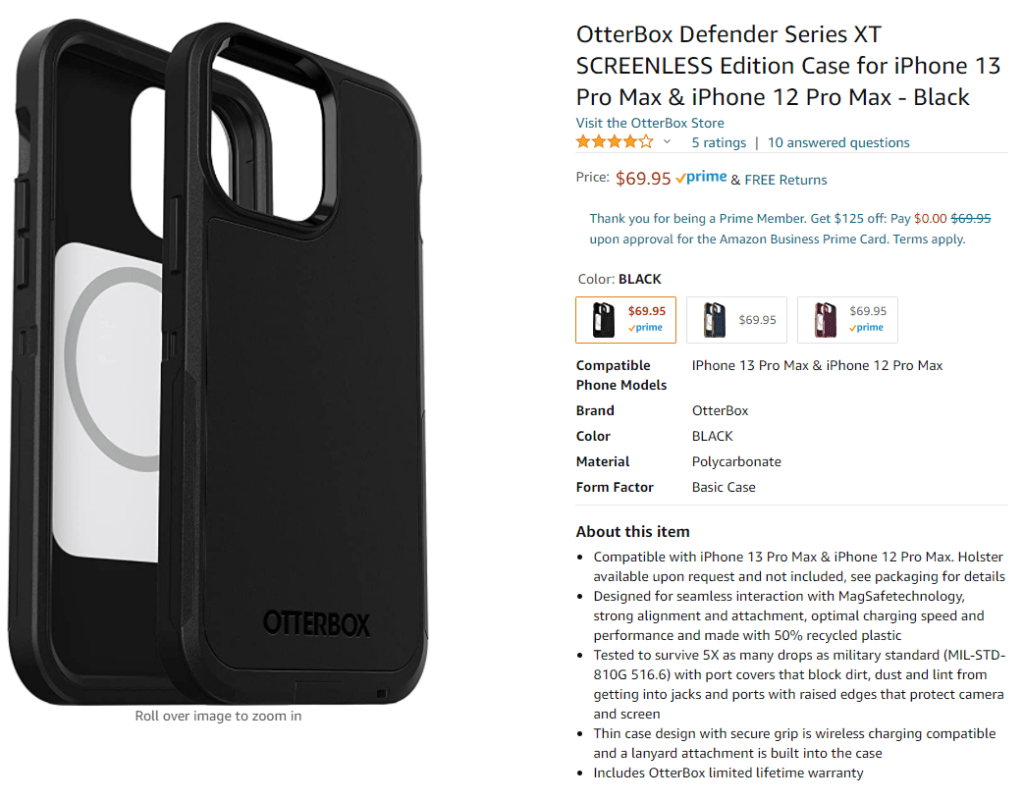Viewport: 1024px width, 800px height.
Task: Click the blue case thumbnail icon
Action: tap(714, 320)
